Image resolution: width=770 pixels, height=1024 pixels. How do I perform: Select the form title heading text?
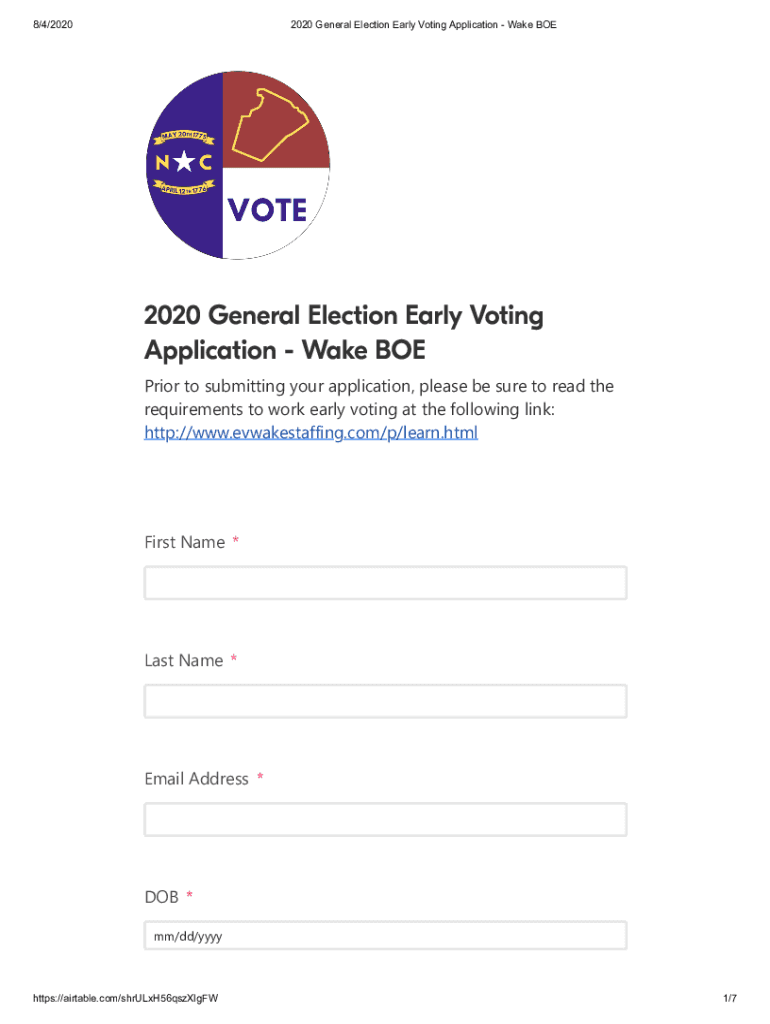tap(344, 332)
